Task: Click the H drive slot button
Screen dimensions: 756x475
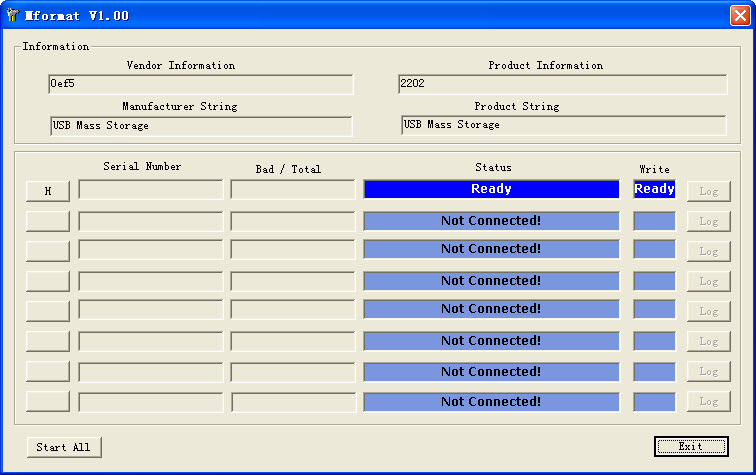Action: 48,190
